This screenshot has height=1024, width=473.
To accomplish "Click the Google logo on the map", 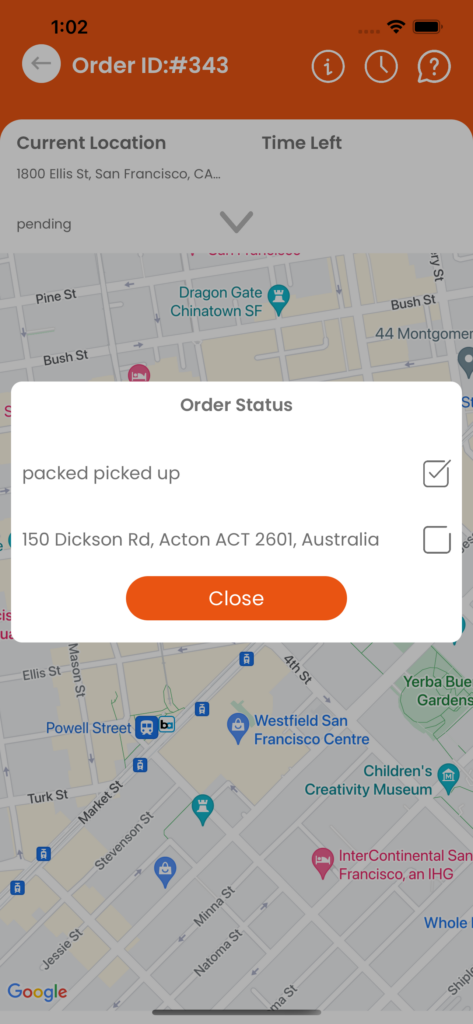I will pyautogui.click(x=37, y=991).
